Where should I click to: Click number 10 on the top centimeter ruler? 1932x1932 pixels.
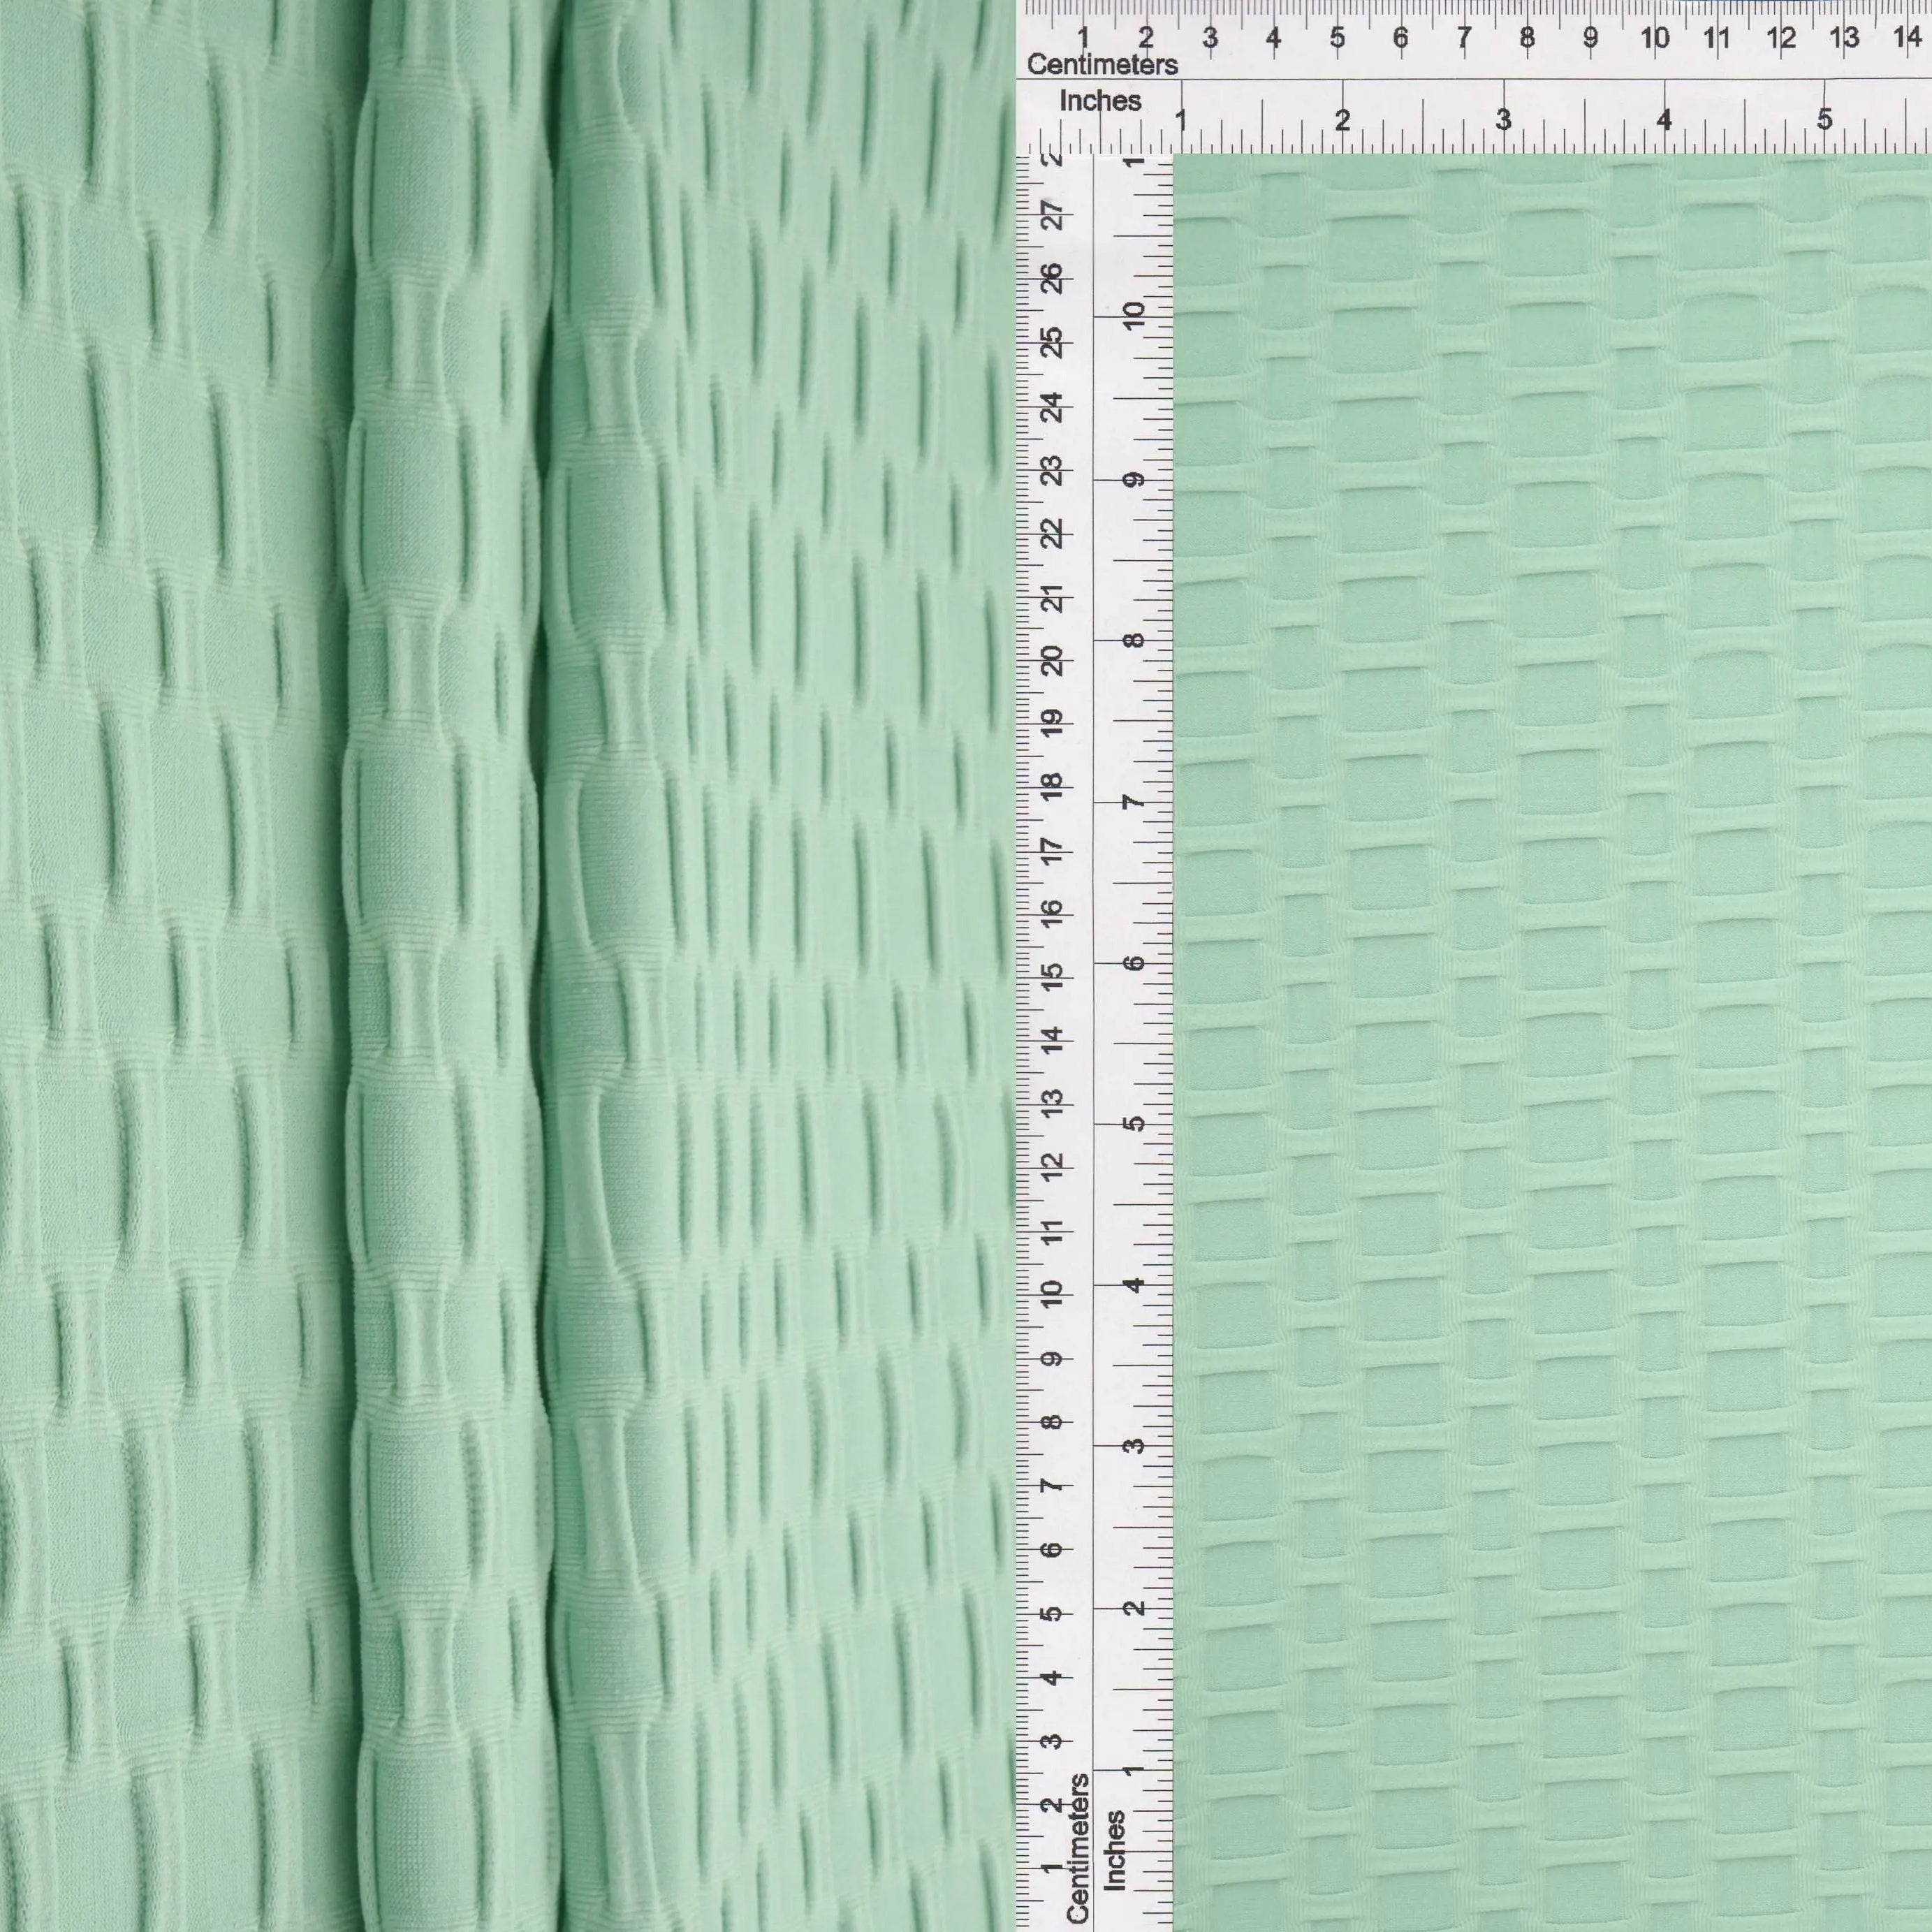coord(1654,38)
